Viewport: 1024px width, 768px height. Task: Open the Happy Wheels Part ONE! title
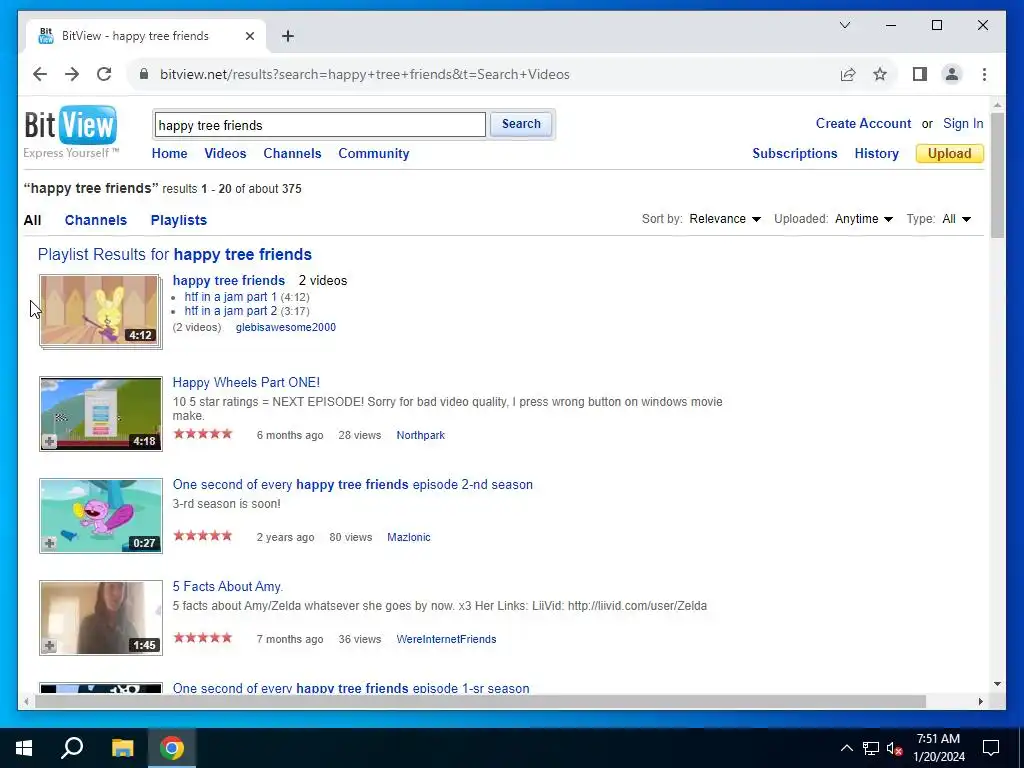click(246, 382)
